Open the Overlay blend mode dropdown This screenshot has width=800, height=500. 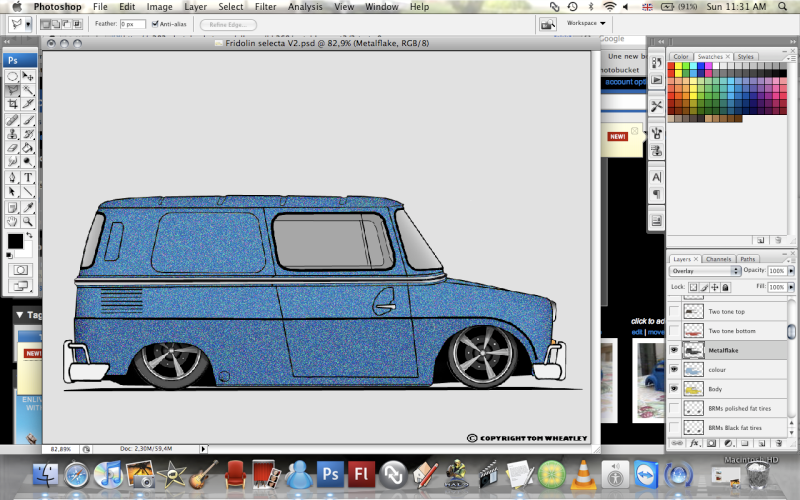pos(705,271)
